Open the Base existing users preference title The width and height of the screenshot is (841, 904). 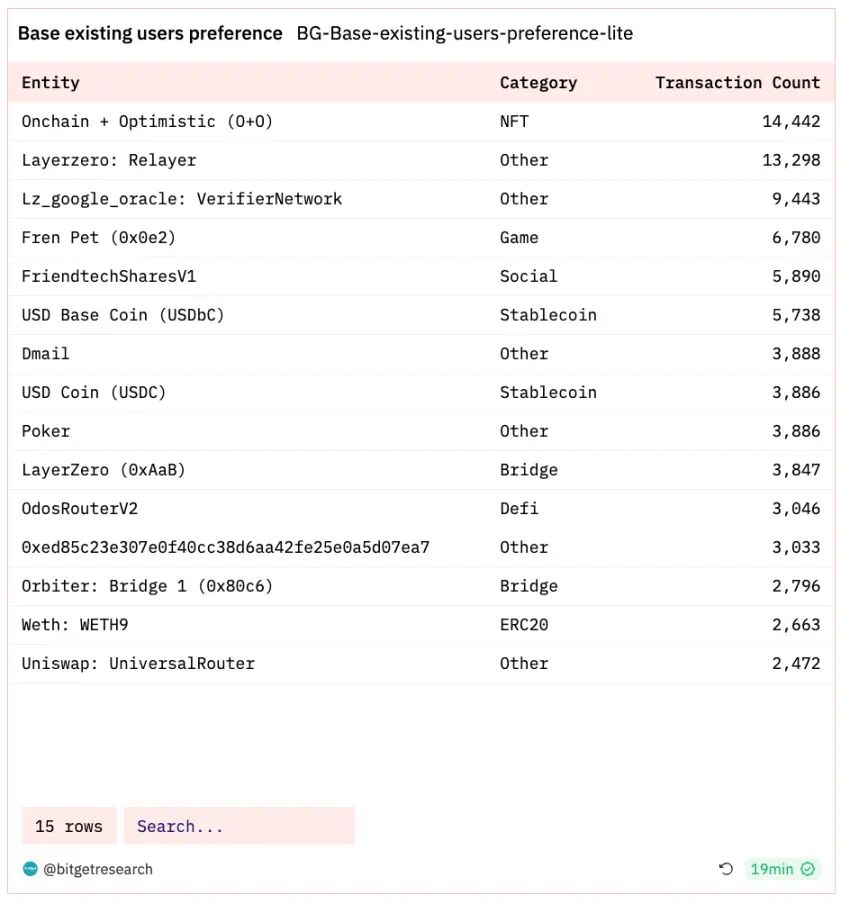[150, 33]
